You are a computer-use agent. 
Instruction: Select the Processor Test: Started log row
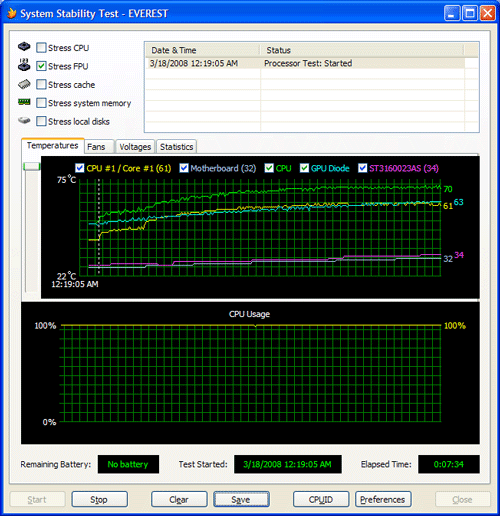click(305, 63)
